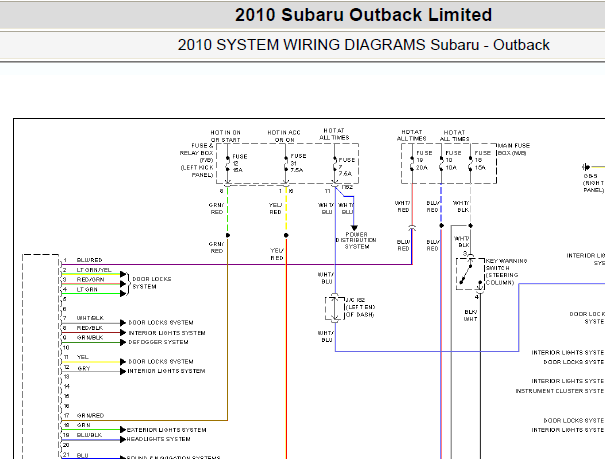The image size is (605, 459).
Task: Click 'DOOR LOCKS SYSTEM' beside the RED/GRN bracket
Action: coord(152,283)
